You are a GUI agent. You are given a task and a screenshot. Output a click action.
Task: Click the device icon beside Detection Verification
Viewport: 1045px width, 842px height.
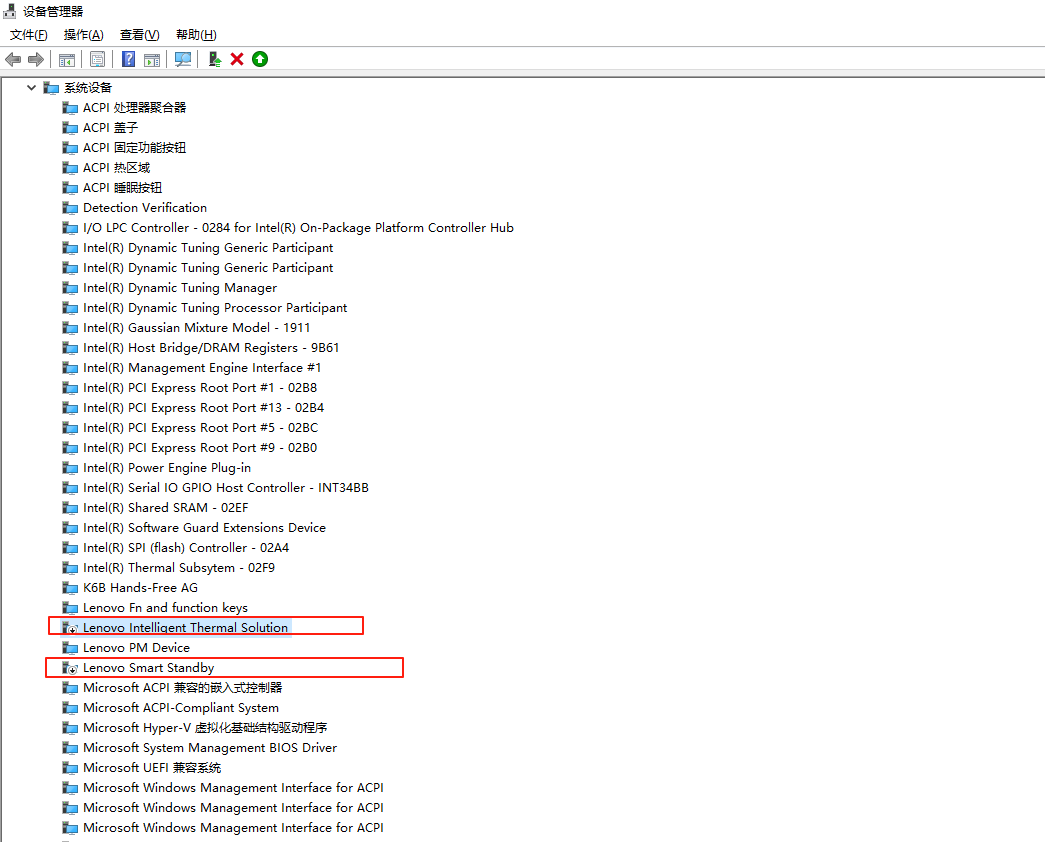point(69,208)
